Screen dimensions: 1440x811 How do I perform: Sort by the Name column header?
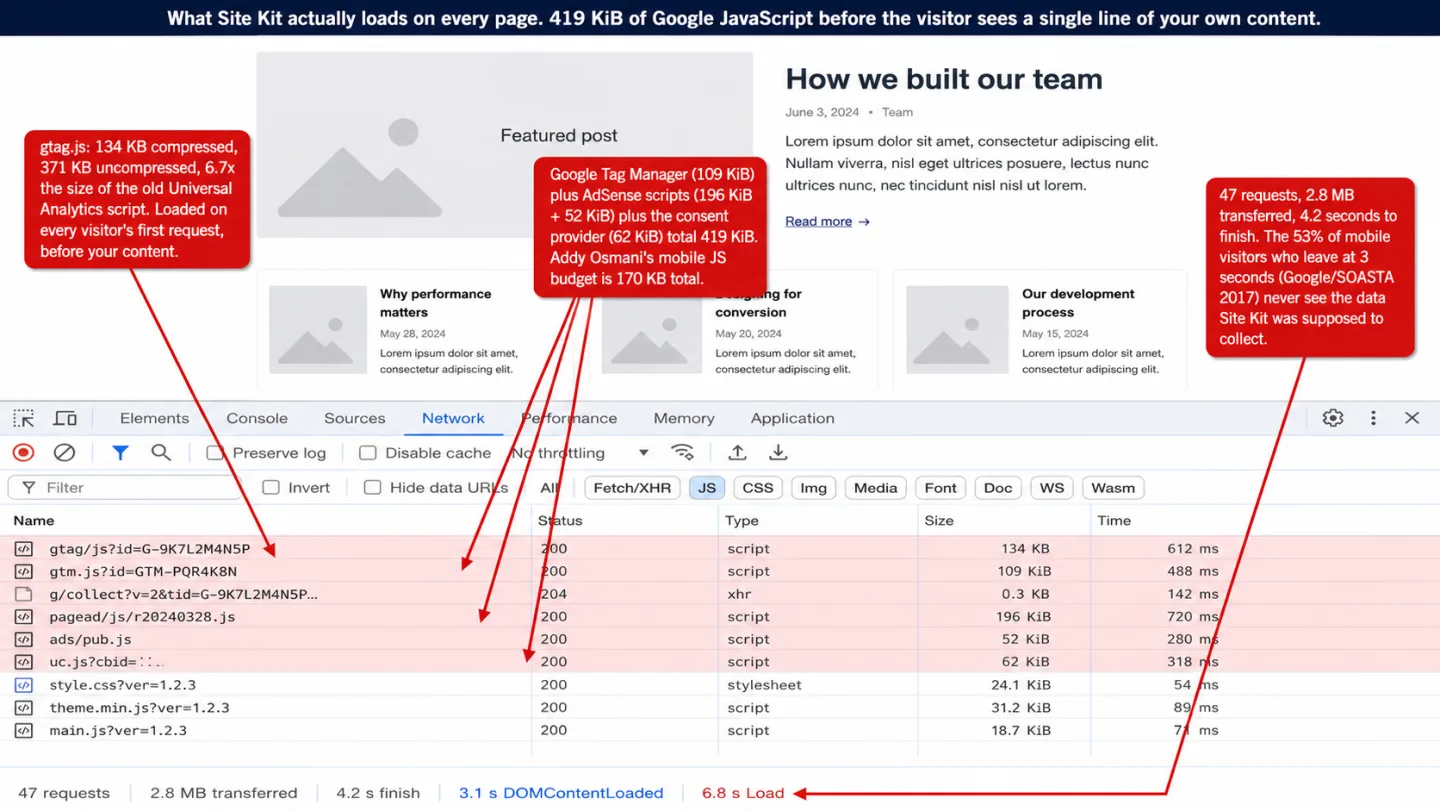(34, 521)
